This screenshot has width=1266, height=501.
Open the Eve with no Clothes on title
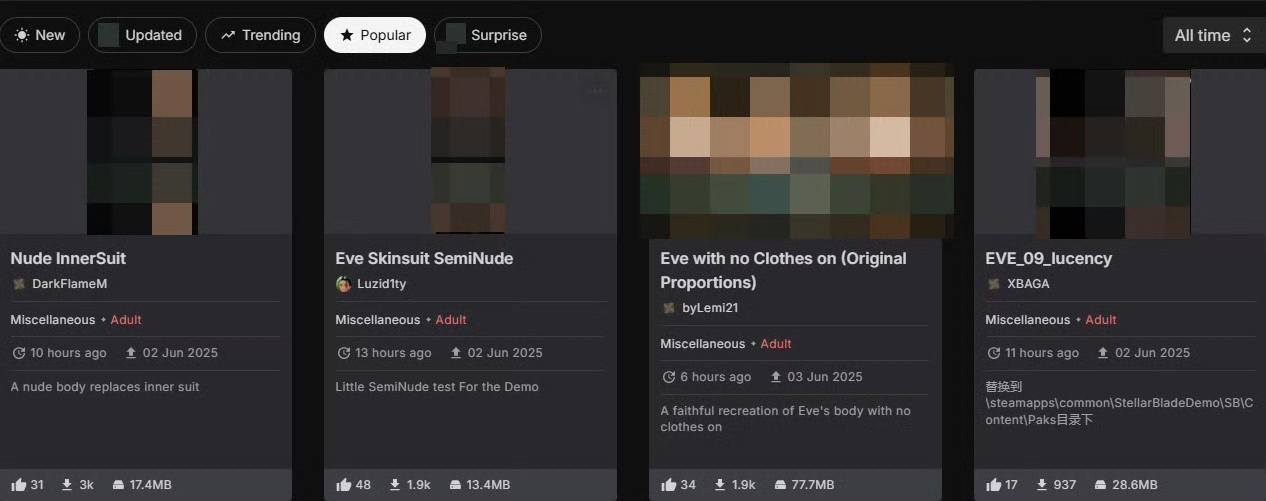pyautogui.click(x=783, y=270)
